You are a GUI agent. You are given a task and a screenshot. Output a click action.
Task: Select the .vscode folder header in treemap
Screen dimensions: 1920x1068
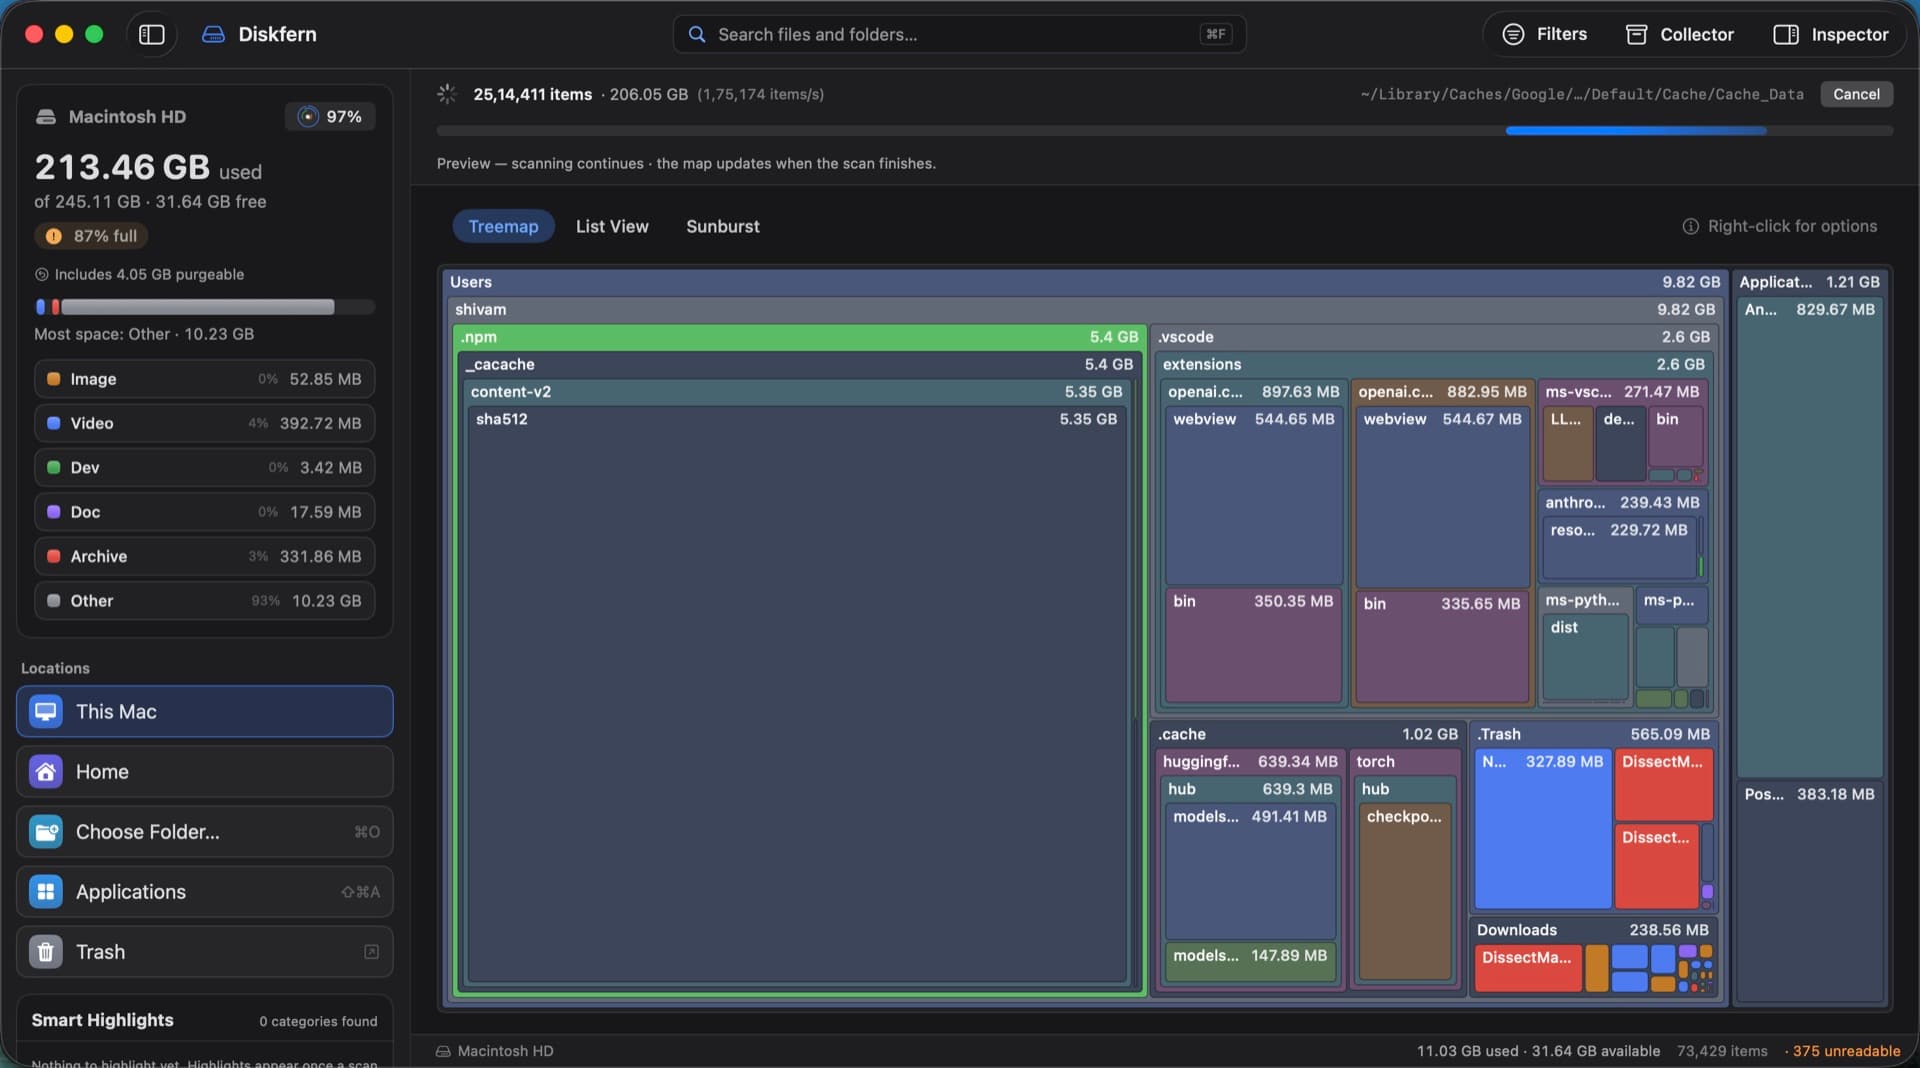[1434, 337]
